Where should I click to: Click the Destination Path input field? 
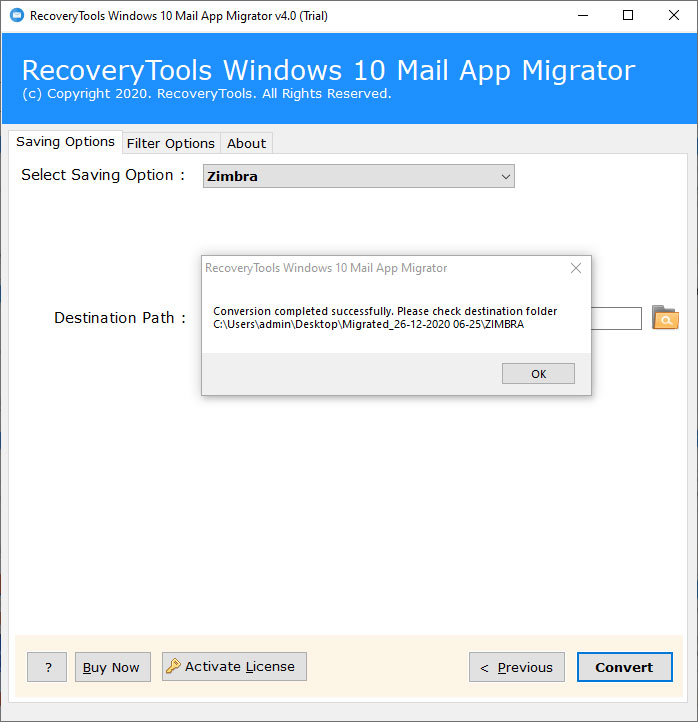tap(616, 319)
